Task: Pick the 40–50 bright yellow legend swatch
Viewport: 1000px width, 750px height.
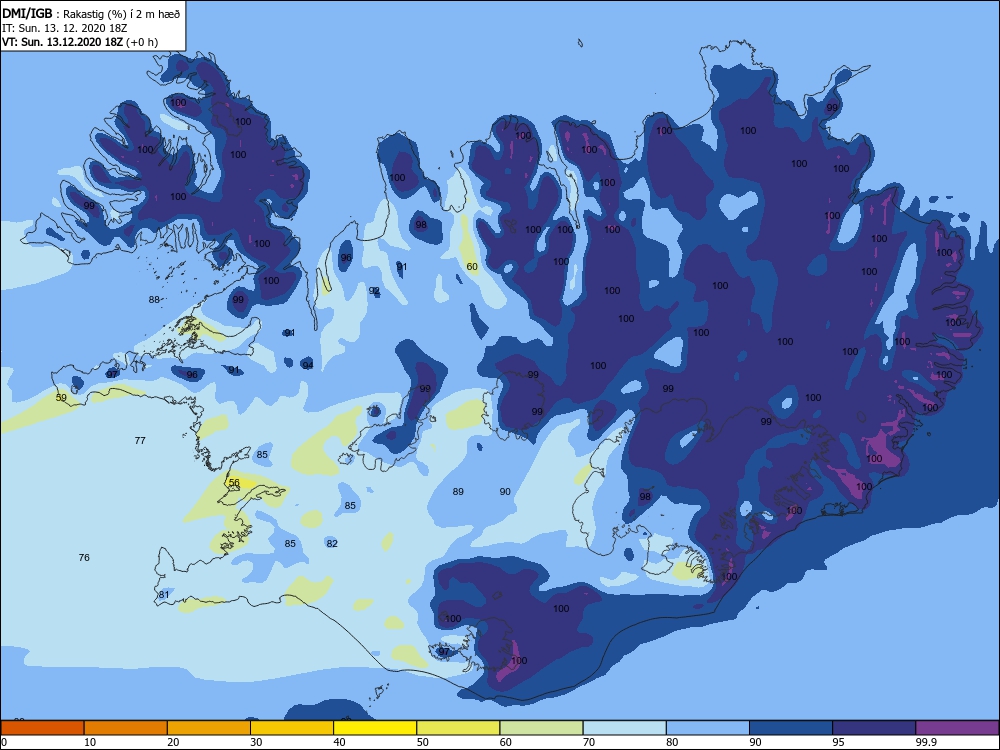Action: click(375, 728)
